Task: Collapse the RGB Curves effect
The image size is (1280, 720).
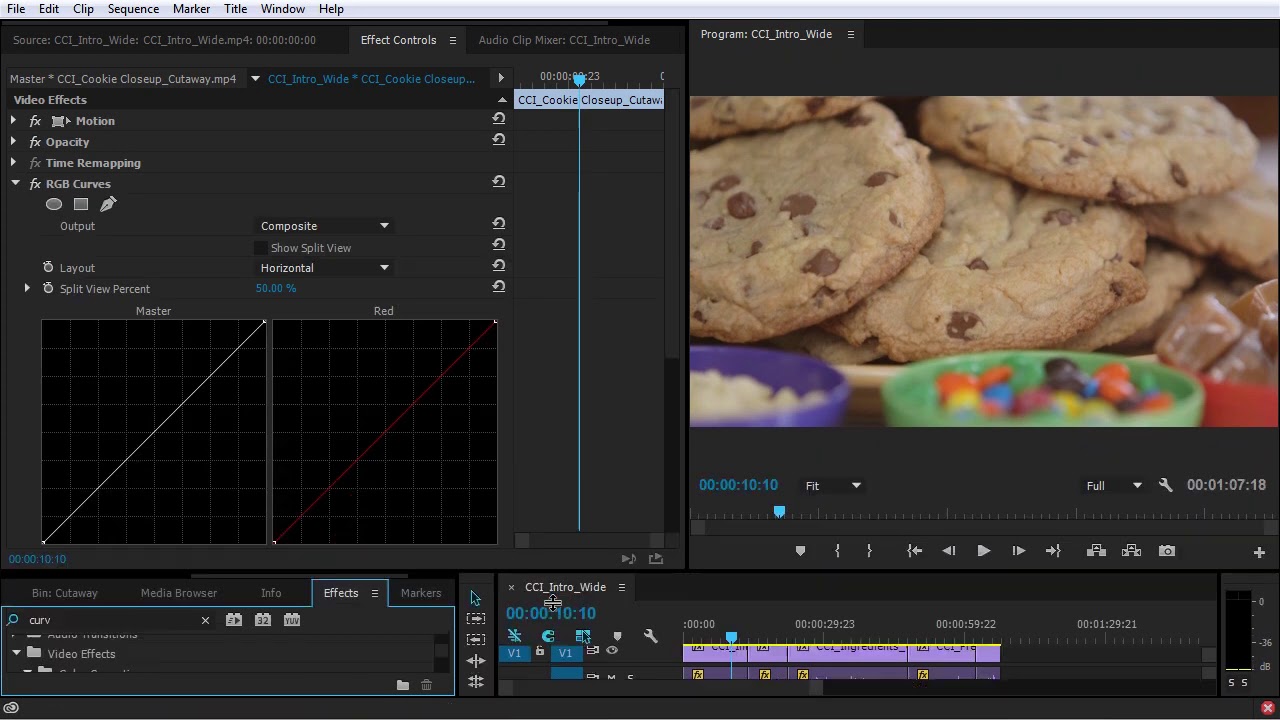Action: 15,184
